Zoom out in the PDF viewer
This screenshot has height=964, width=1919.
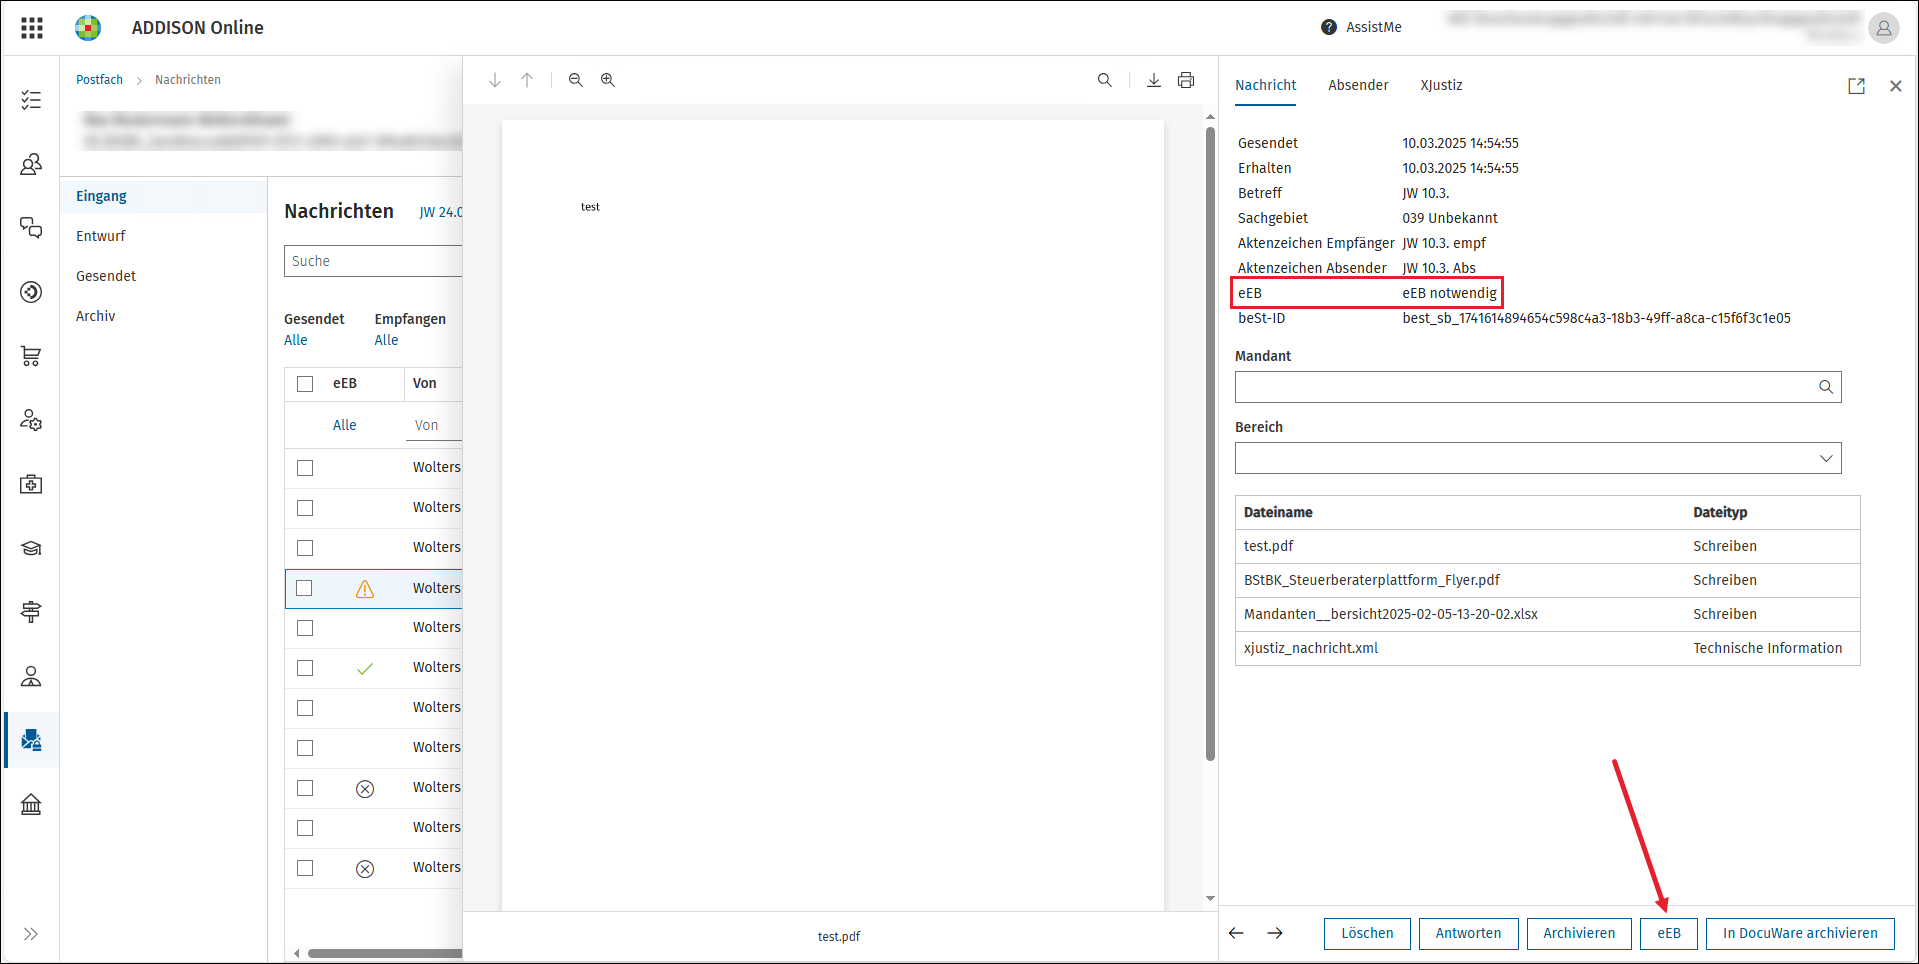tap(576, 80)
